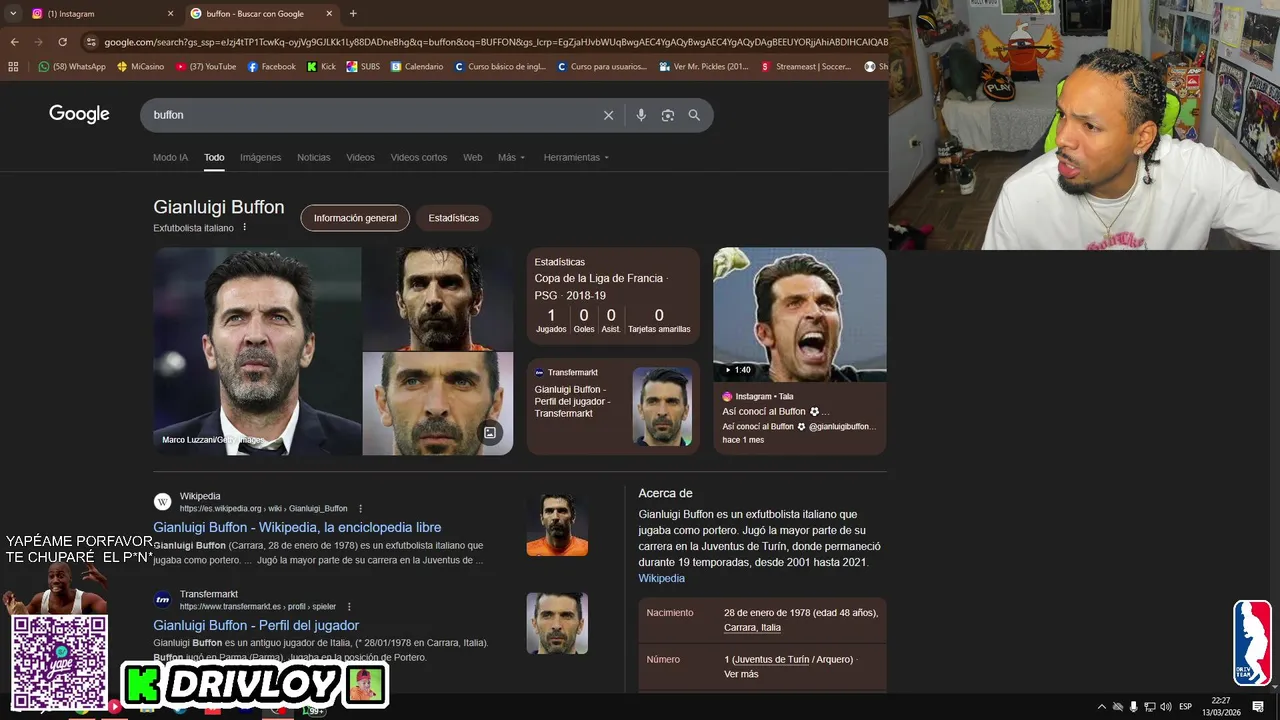Click the Transfermarkt result thumbnail of Buffon
The height and width of the screenshot is (720, 1280).
(557, 623)
